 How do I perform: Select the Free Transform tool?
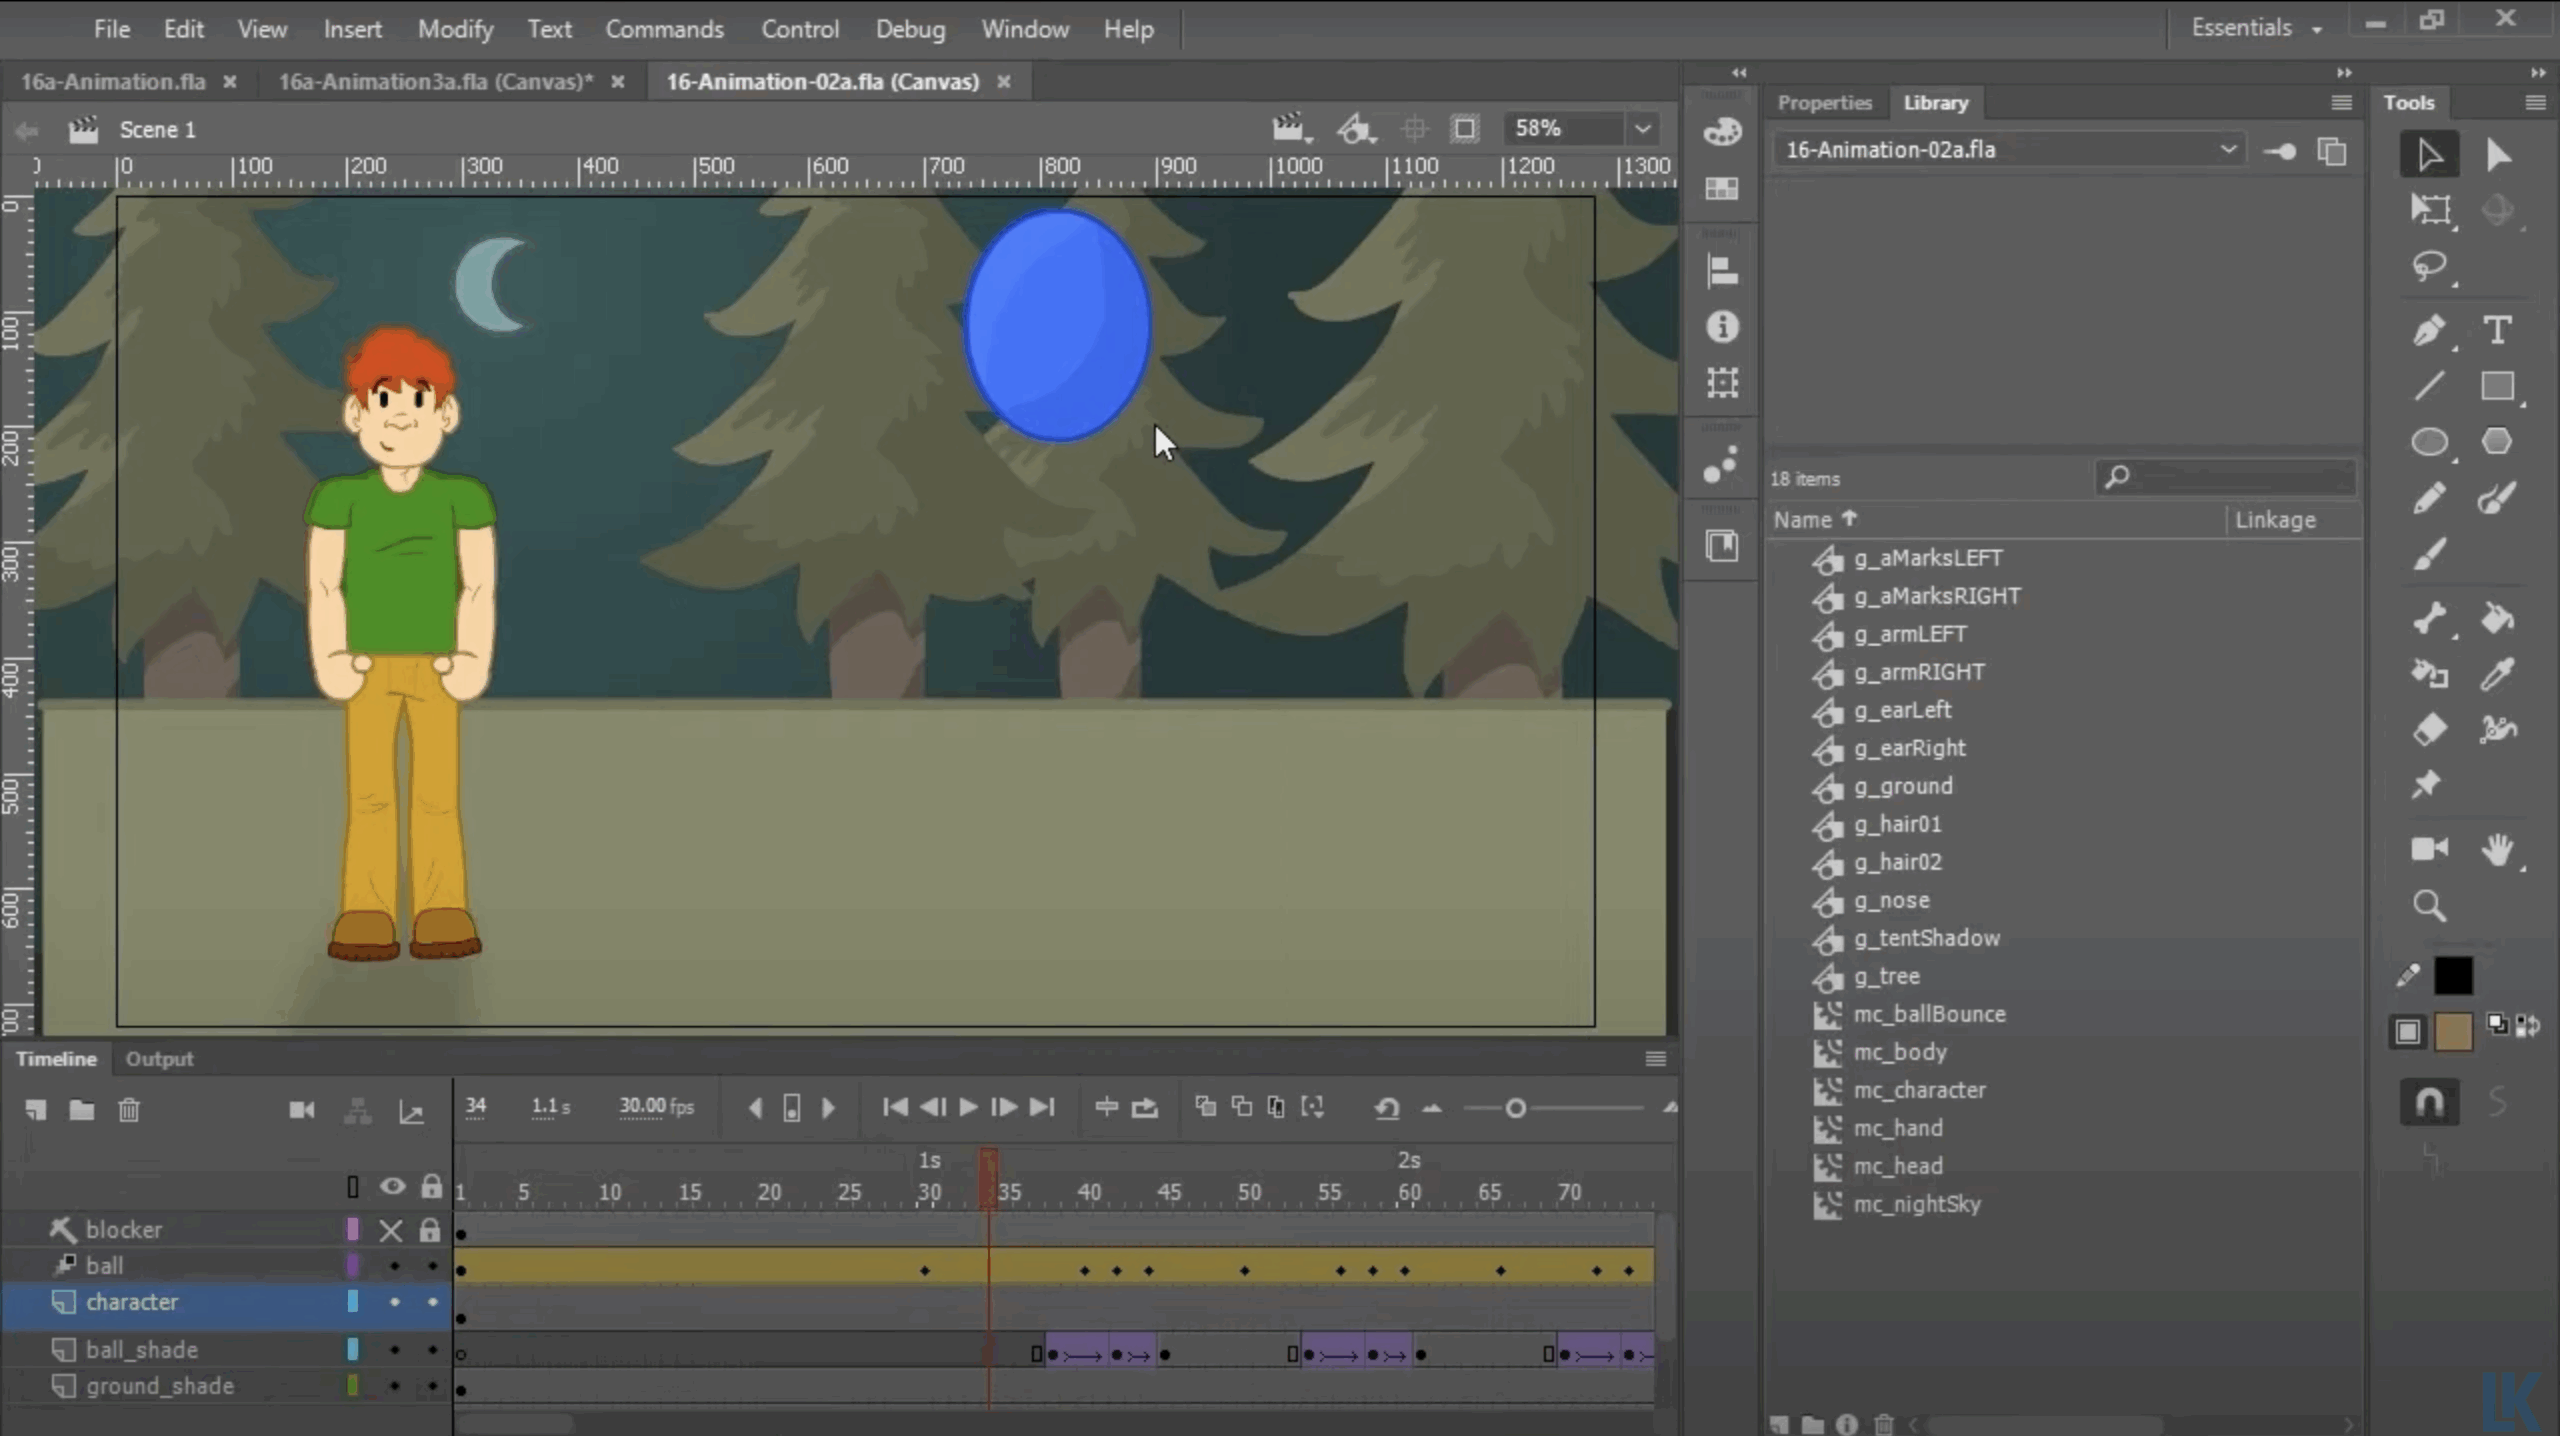click(2429, 210)
